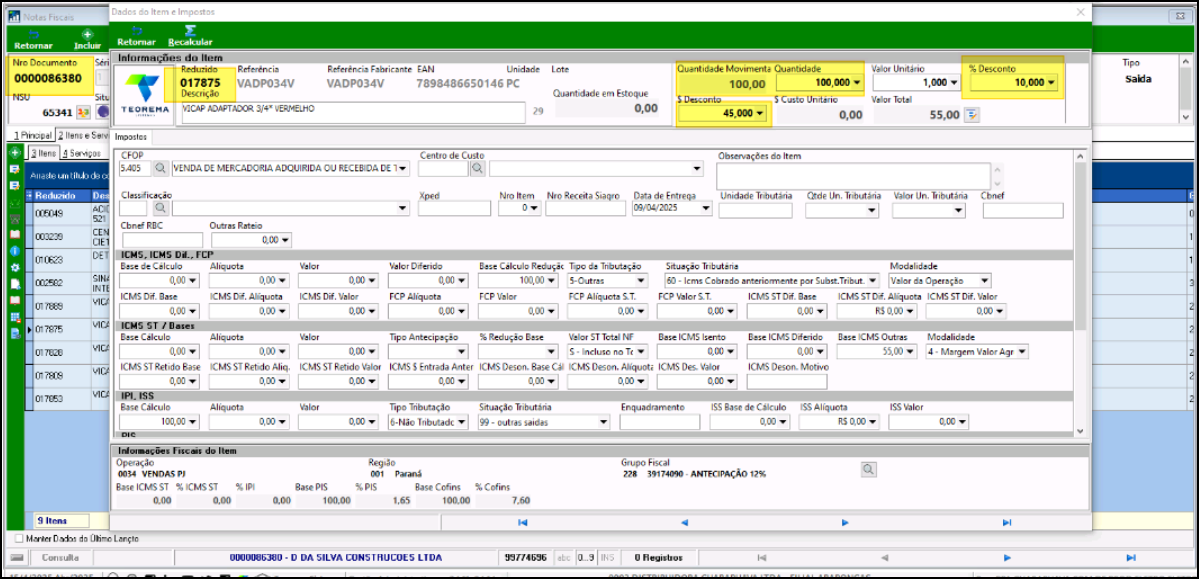This screenshot has width=1199, height=579.
Task: Click the Notas Fiscais window title icon
Action: pos(13,16)
